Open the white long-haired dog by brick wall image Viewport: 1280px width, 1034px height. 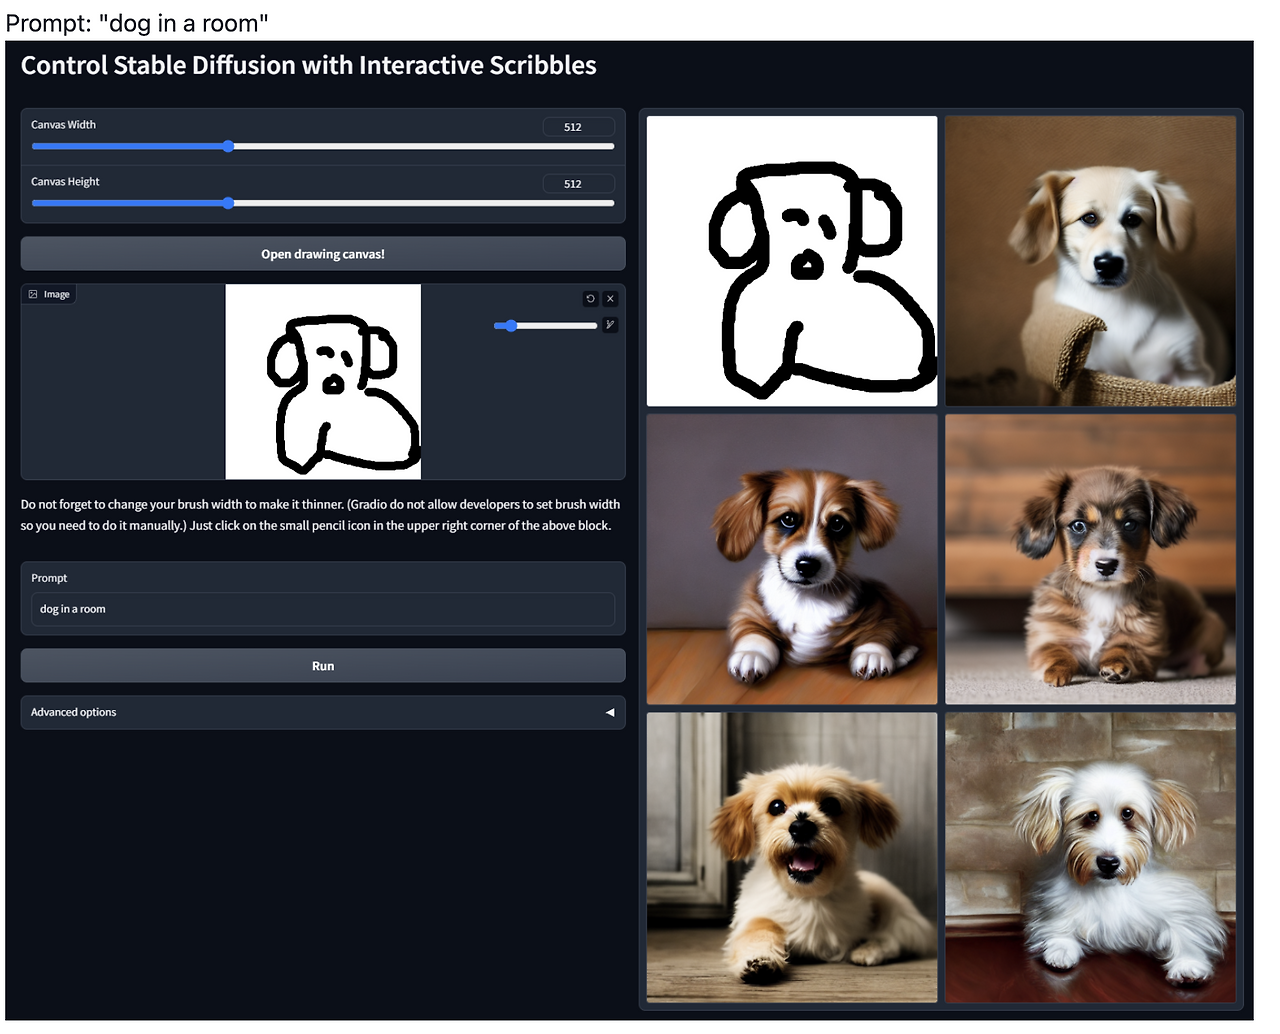[x=1091, y=858]
